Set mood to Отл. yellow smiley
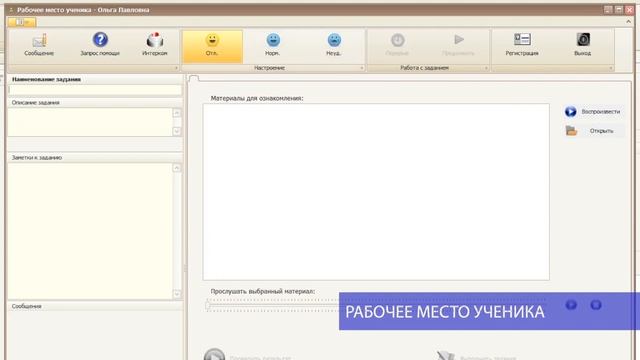This screenshot has height=360, width=640. pyautogui.click(x=212, y=46)
